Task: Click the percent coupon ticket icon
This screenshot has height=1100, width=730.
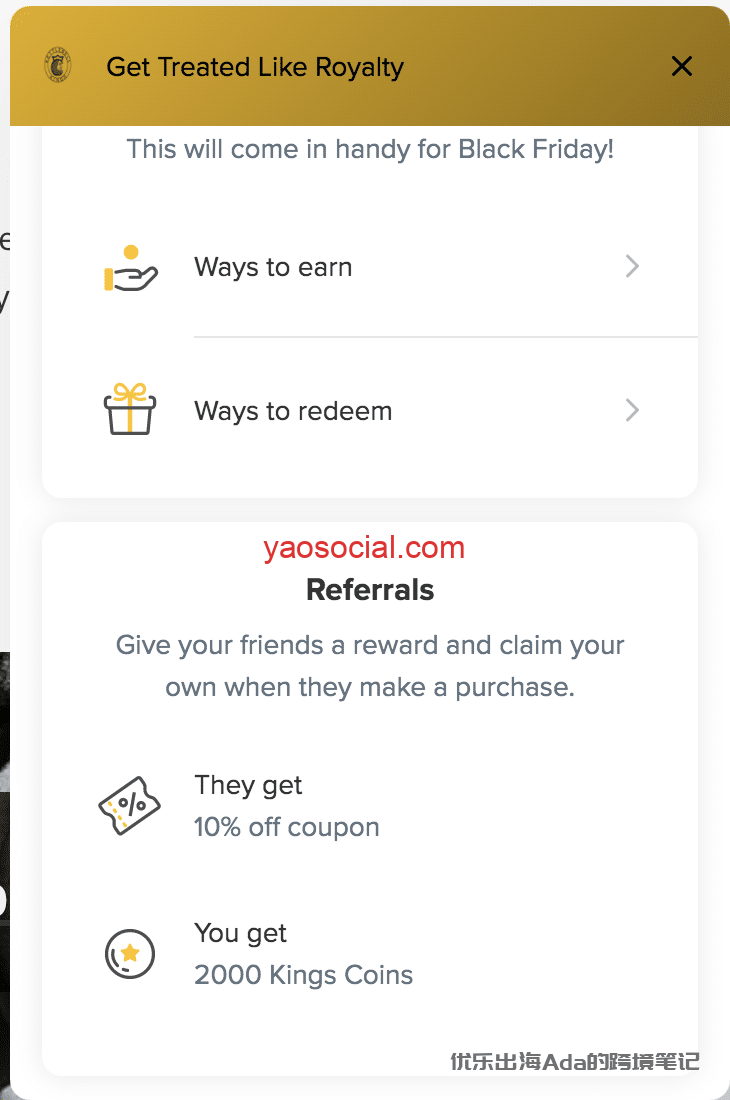Action: click(130, 806)
